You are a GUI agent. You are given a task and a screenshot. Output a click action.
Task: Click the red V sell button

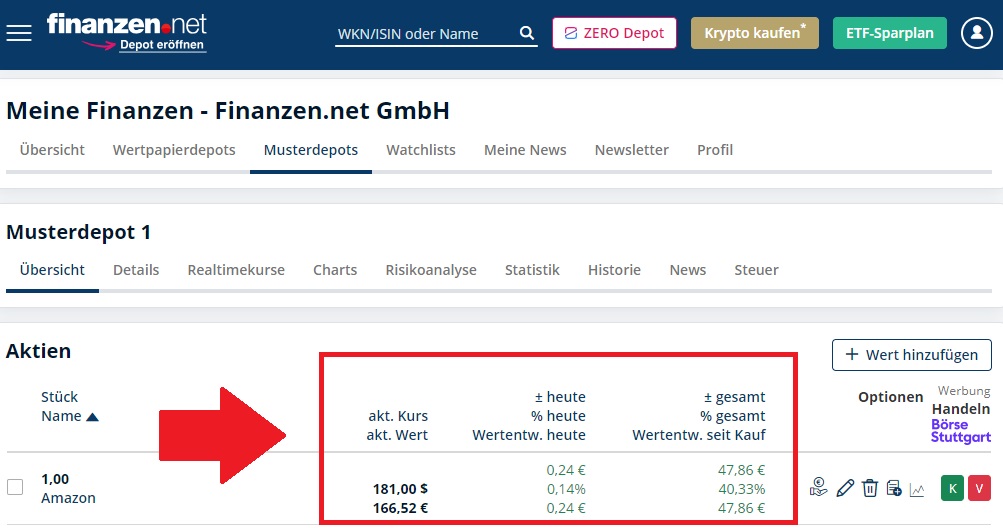click(x=979, y=488)
